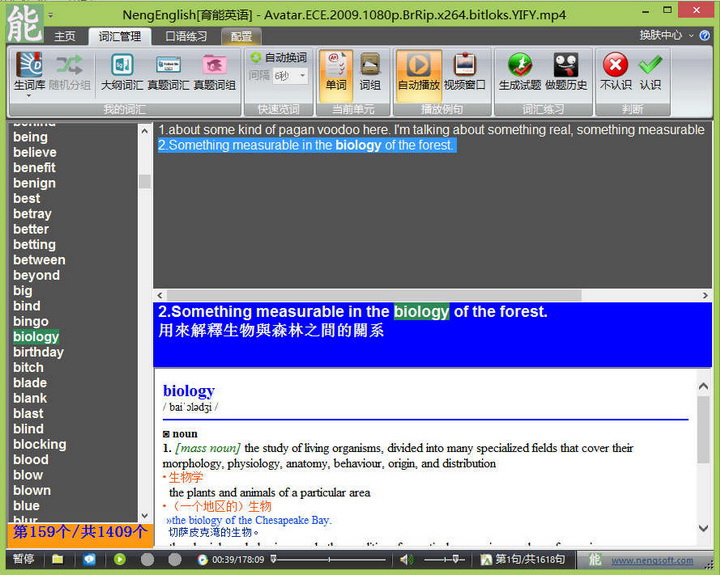Click the green play button
The width and height of the screenshot is (720, 575).
120,559
